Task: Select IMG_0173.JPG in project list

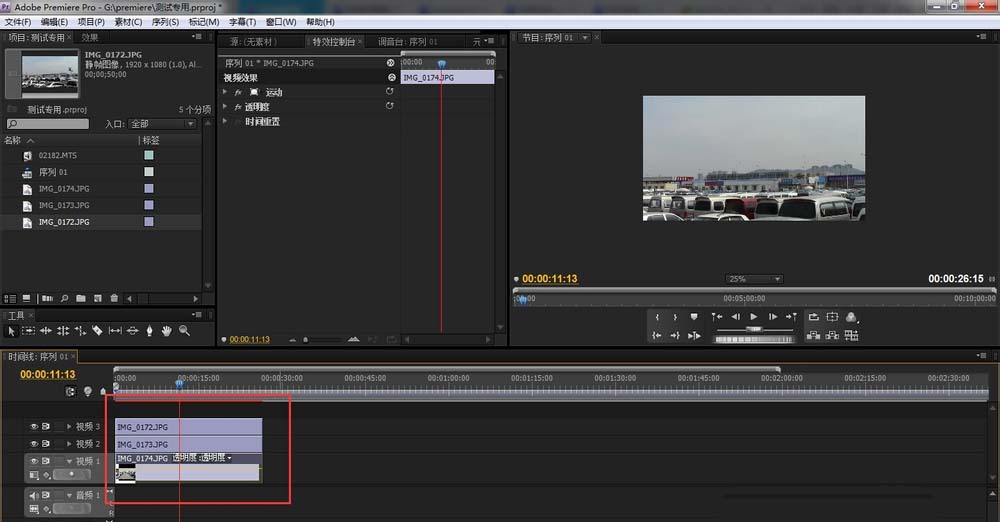Action: (64, 205)
